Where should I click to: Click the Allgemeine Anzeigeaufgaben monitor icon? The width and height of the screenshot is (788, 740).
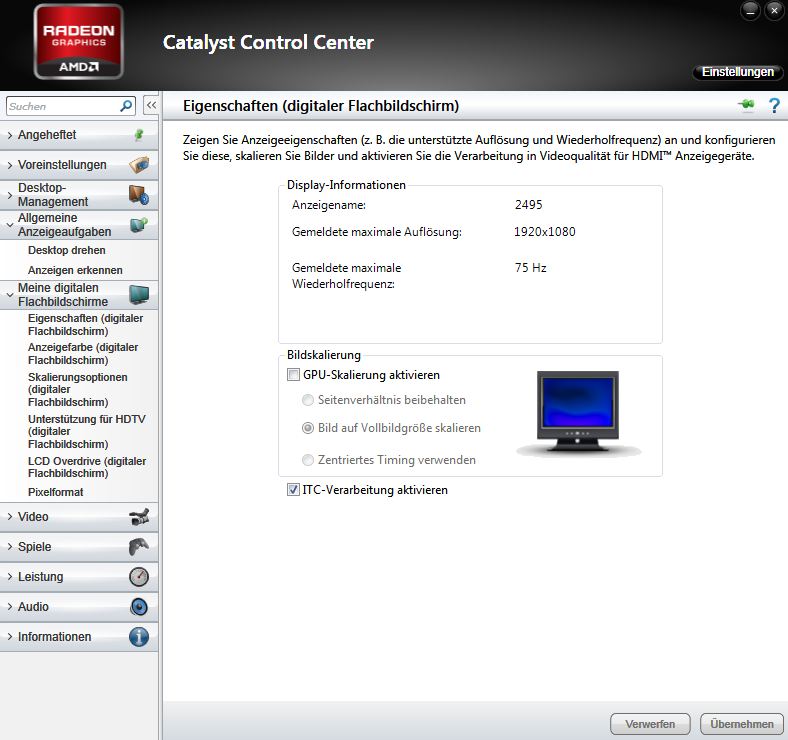139,225
